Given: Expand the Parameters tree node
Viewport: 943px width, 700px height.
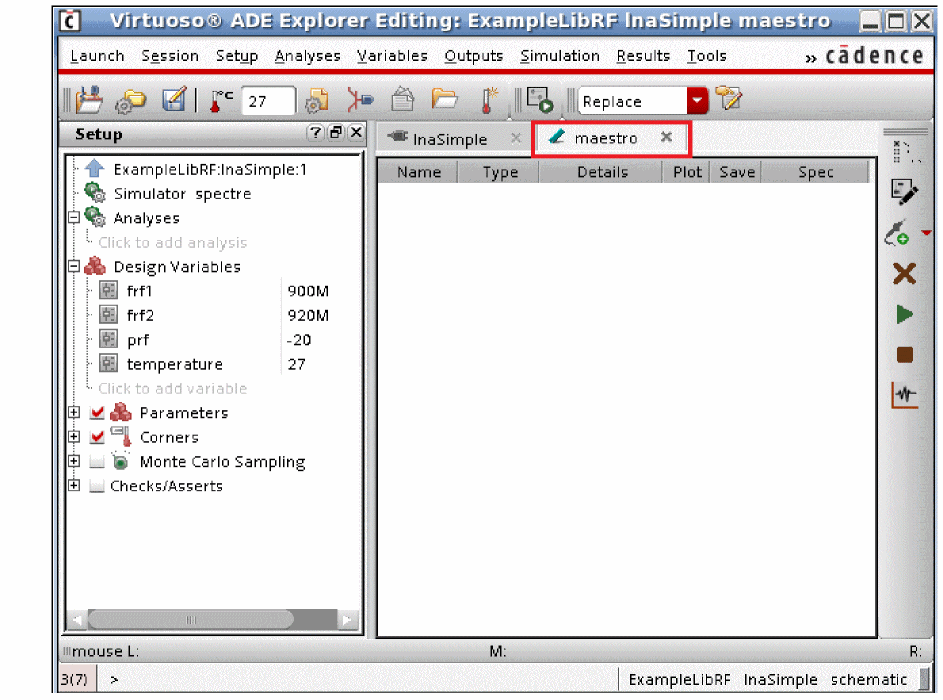Looking at the screenshot, I should tap(74, 413).
